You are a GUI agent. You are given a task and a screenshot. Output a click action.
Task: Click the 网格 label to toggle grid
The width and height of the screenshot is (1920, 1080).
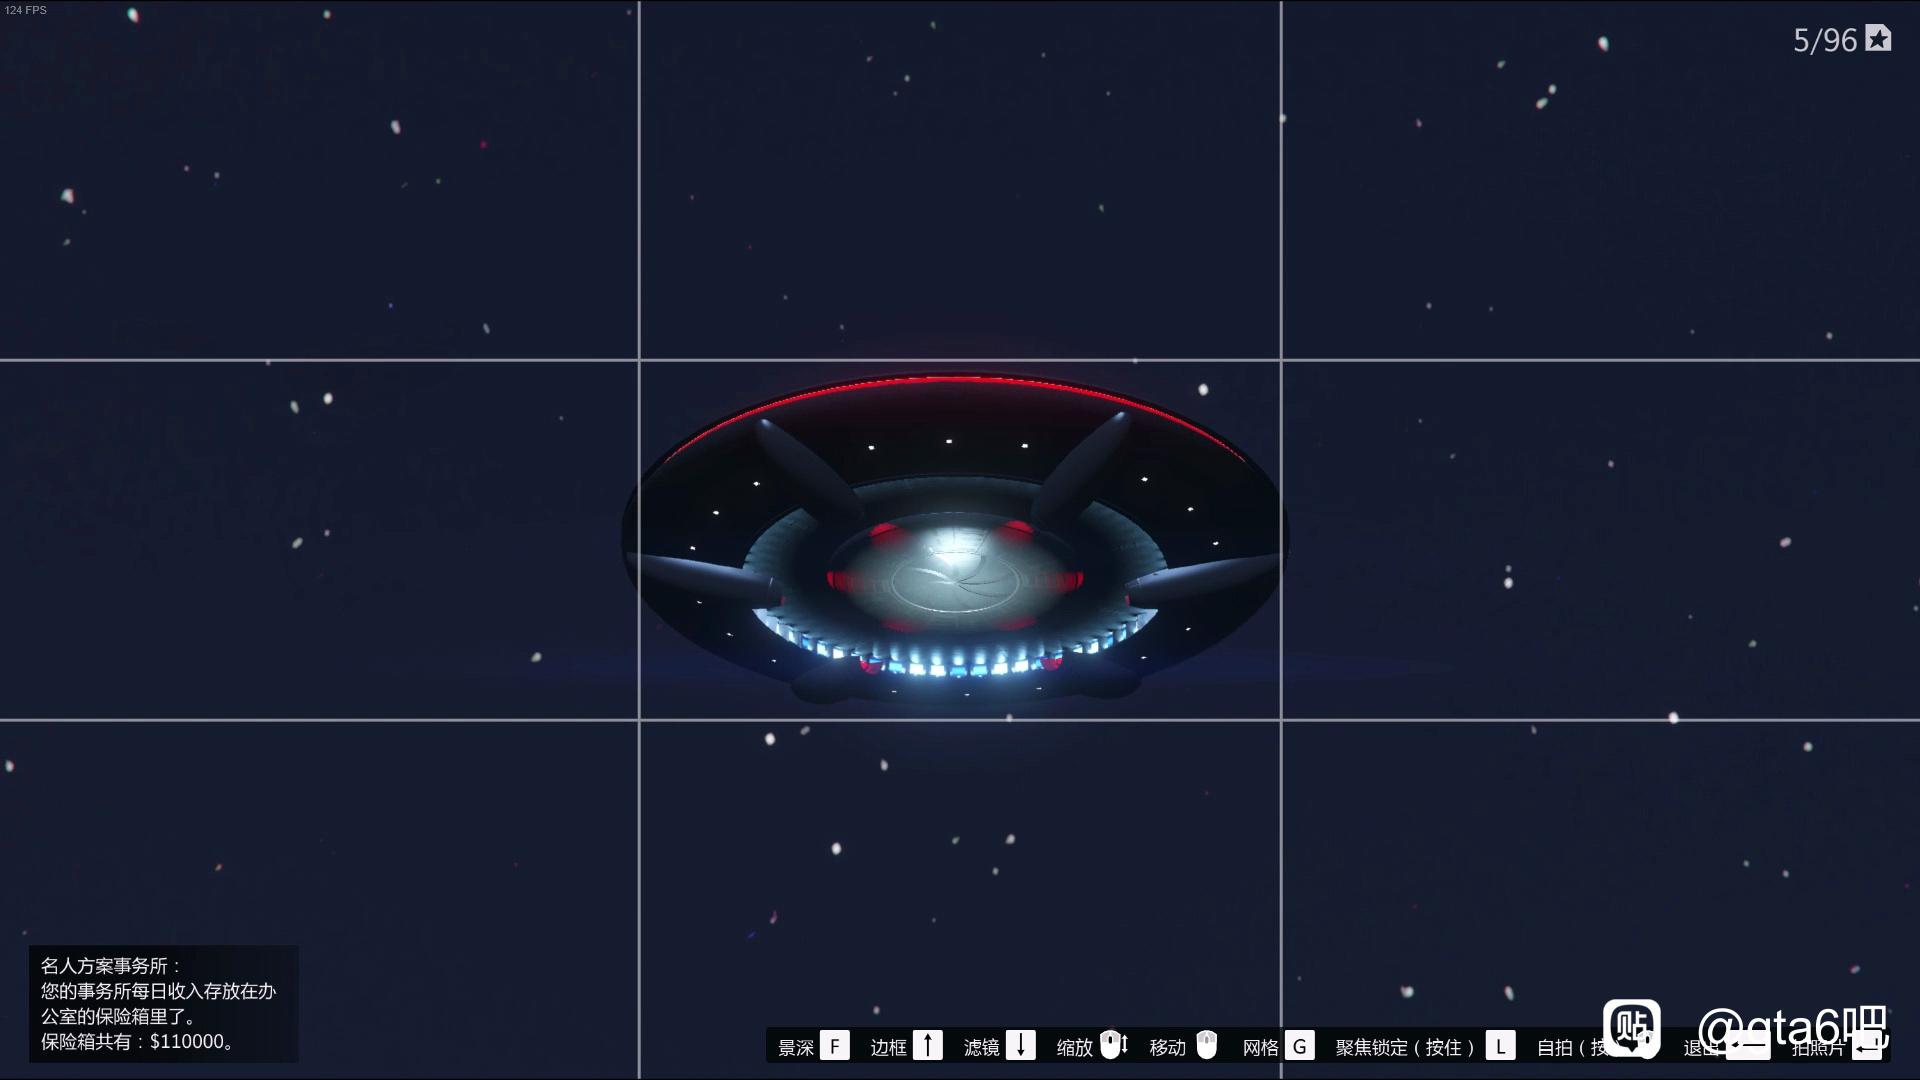pyautogui.click(x=1260, y=1047)
